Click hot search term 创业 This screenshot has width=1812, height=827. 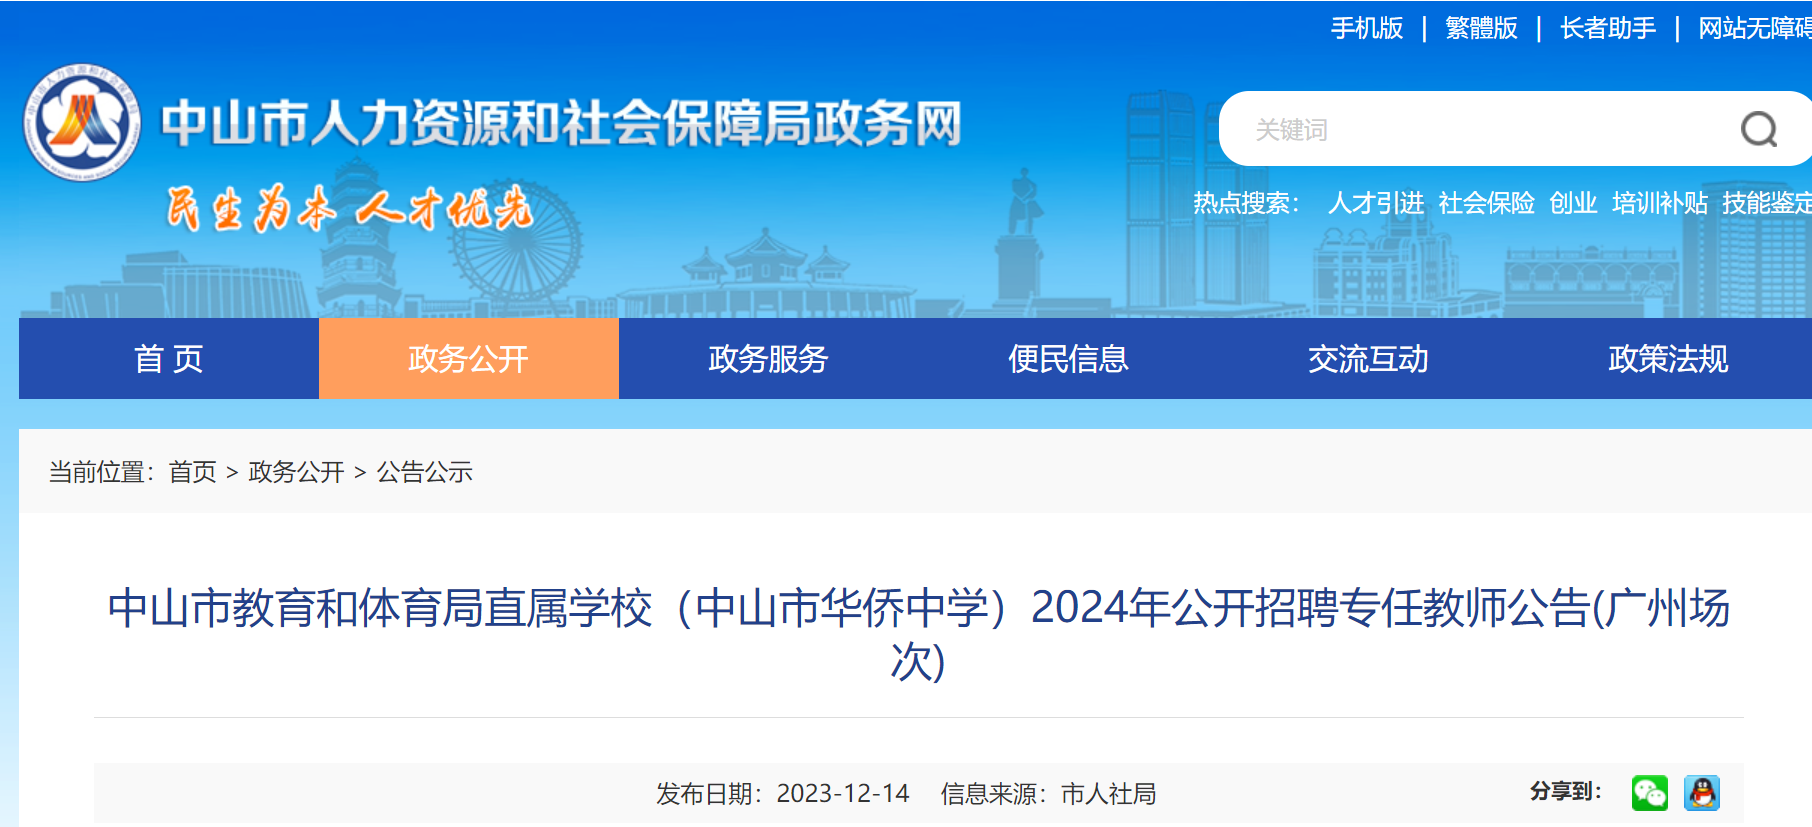click(x=1573, y=203)
